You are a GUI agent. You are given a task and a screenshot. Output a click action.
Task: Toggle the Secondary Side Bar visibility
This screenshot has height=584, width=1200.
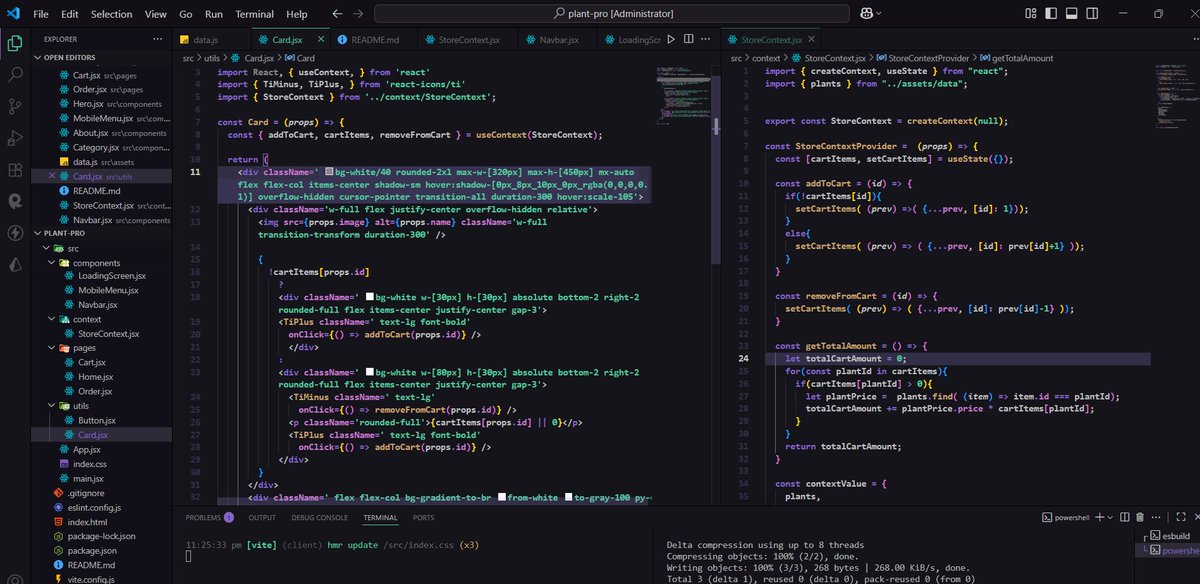1091,14
